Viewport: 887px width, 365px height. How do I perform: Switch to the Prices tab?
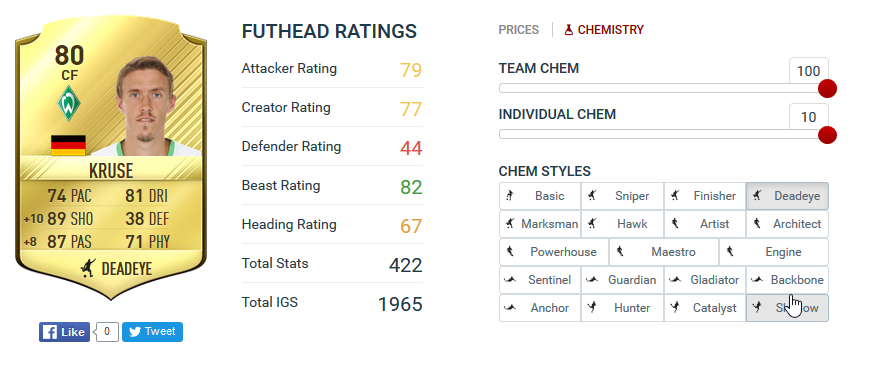click(x=519, y=29)
